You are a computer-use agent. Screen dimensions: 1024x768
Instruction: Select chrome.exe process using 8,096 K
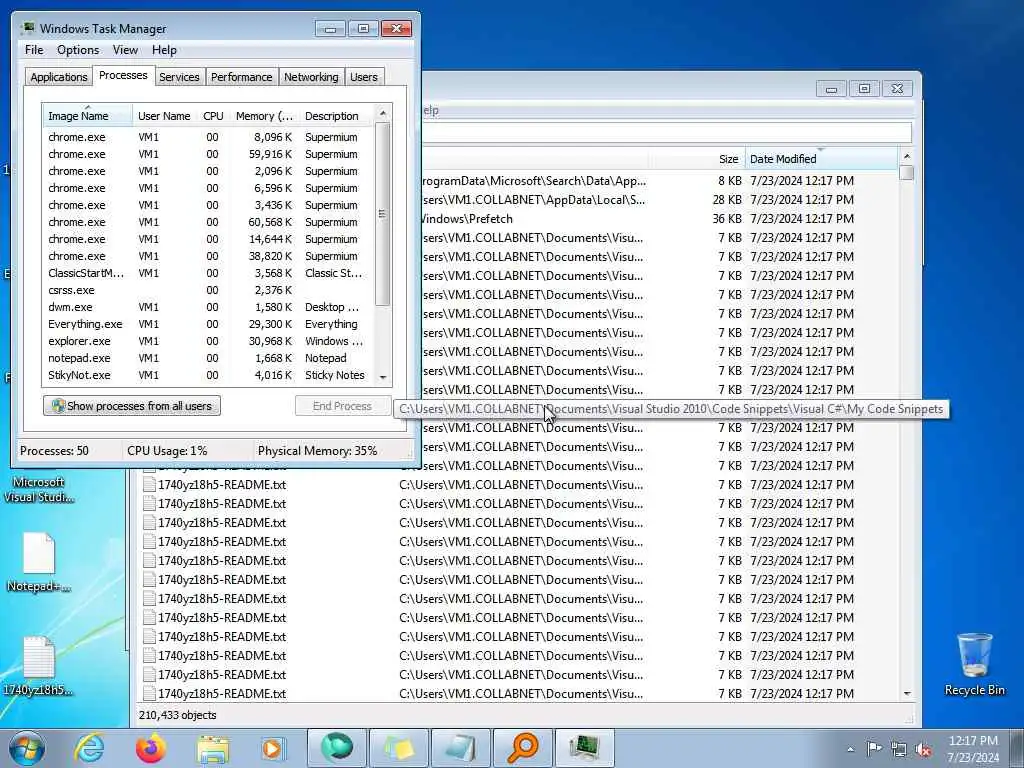[x=209, y=137]
